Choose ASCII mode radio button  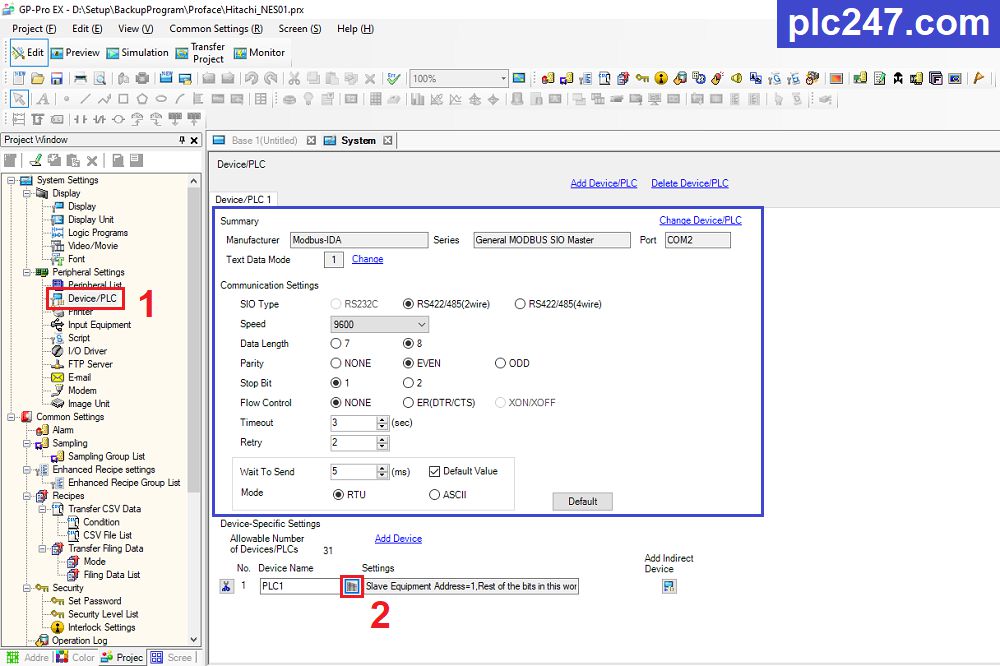(434, 494)
